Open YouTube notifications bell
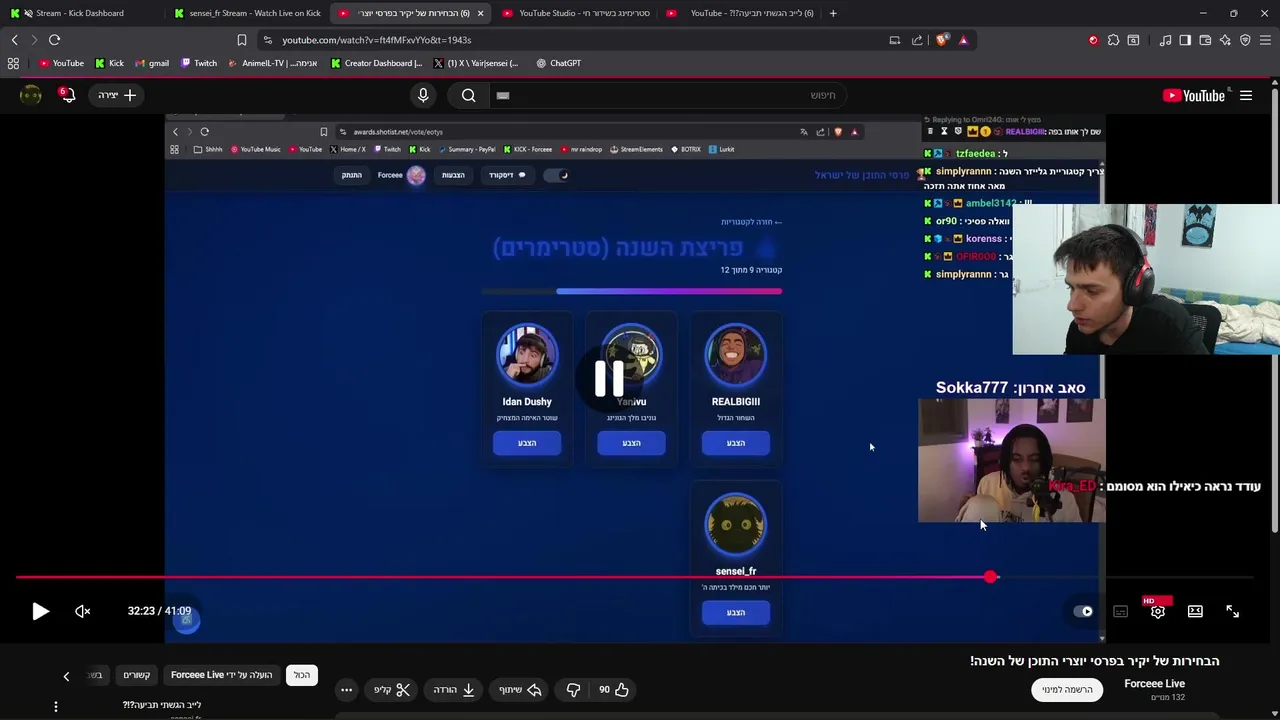The height and width of the screenshot is (720, 1280). pyautogui.click(x=67, y=95)
